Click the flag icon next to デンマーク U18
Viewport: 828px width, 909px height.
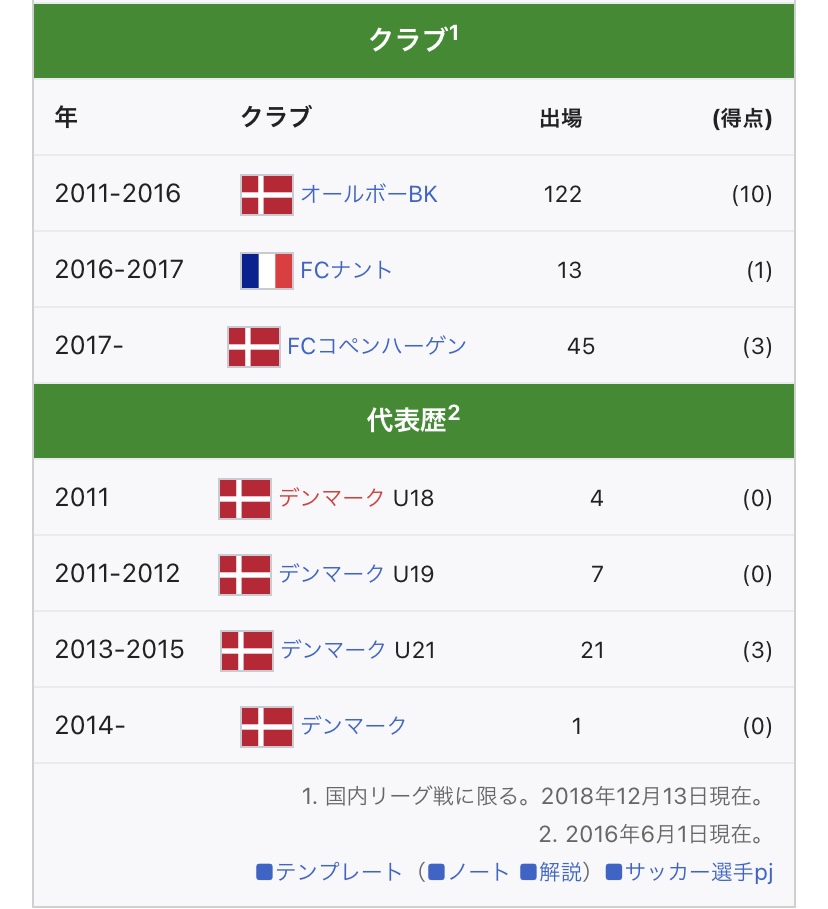coord(245,498)
